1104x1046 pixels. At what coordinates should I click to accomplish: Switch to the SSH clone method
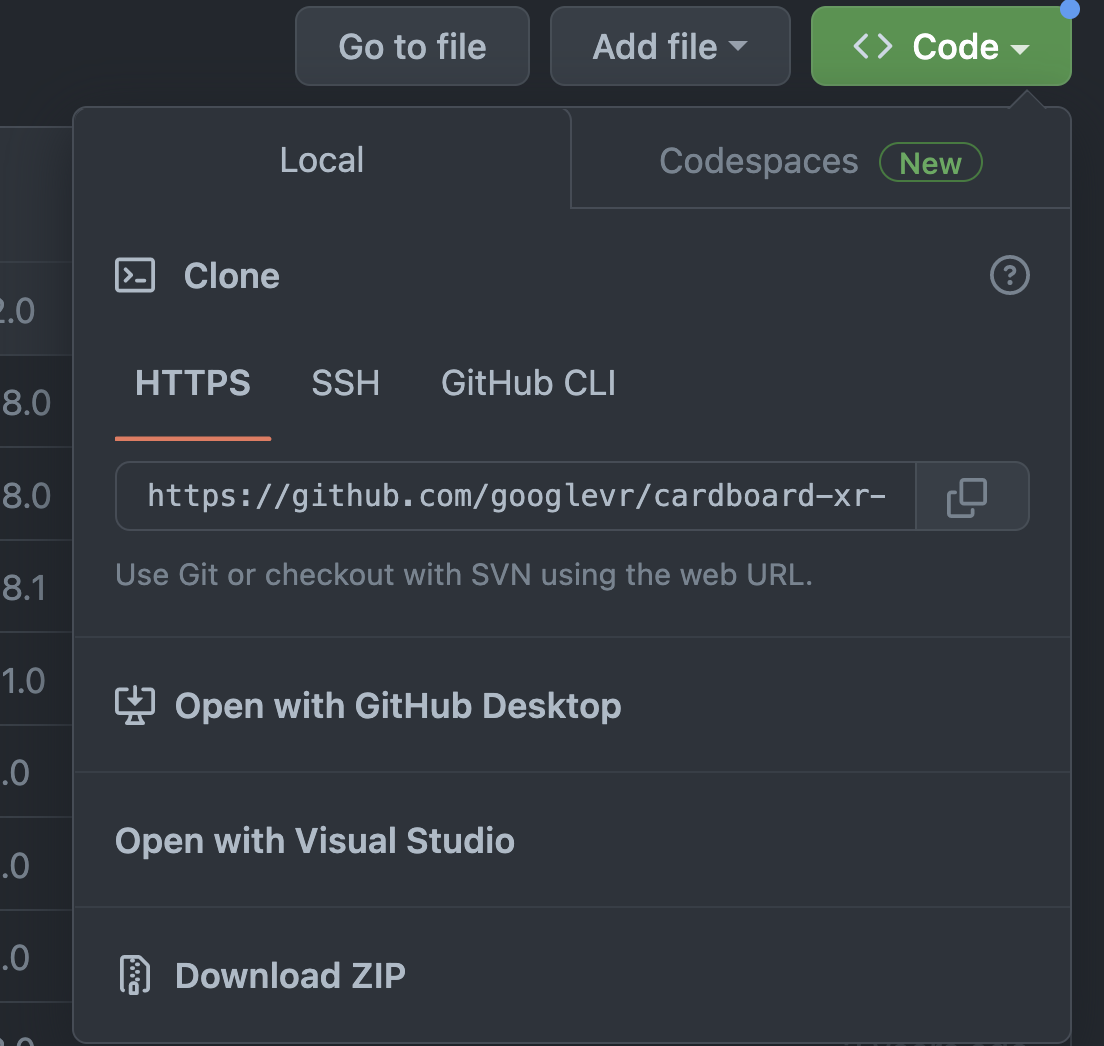pos(345,382)
